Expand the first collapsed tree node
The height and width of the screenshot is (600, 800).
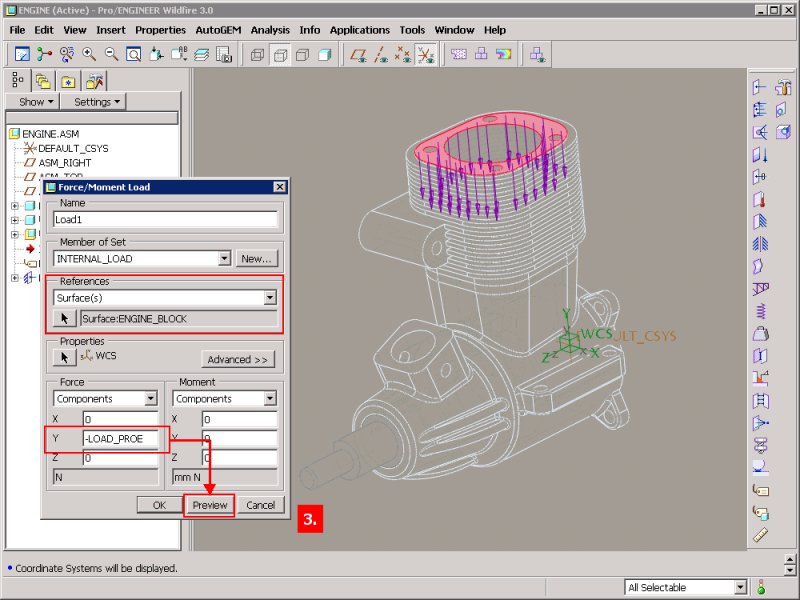[x=15, y=206]
